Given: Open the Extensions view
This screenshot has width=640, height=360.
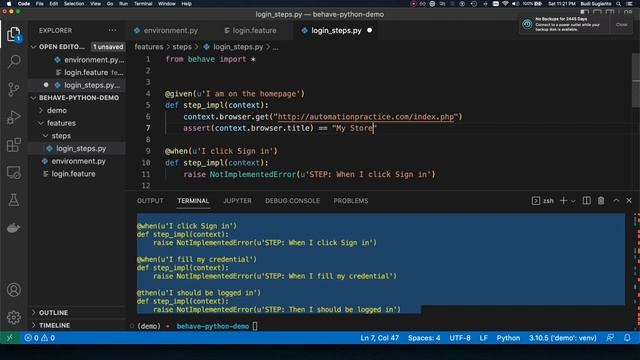Looking at the screenshot, I should [13, 145].
